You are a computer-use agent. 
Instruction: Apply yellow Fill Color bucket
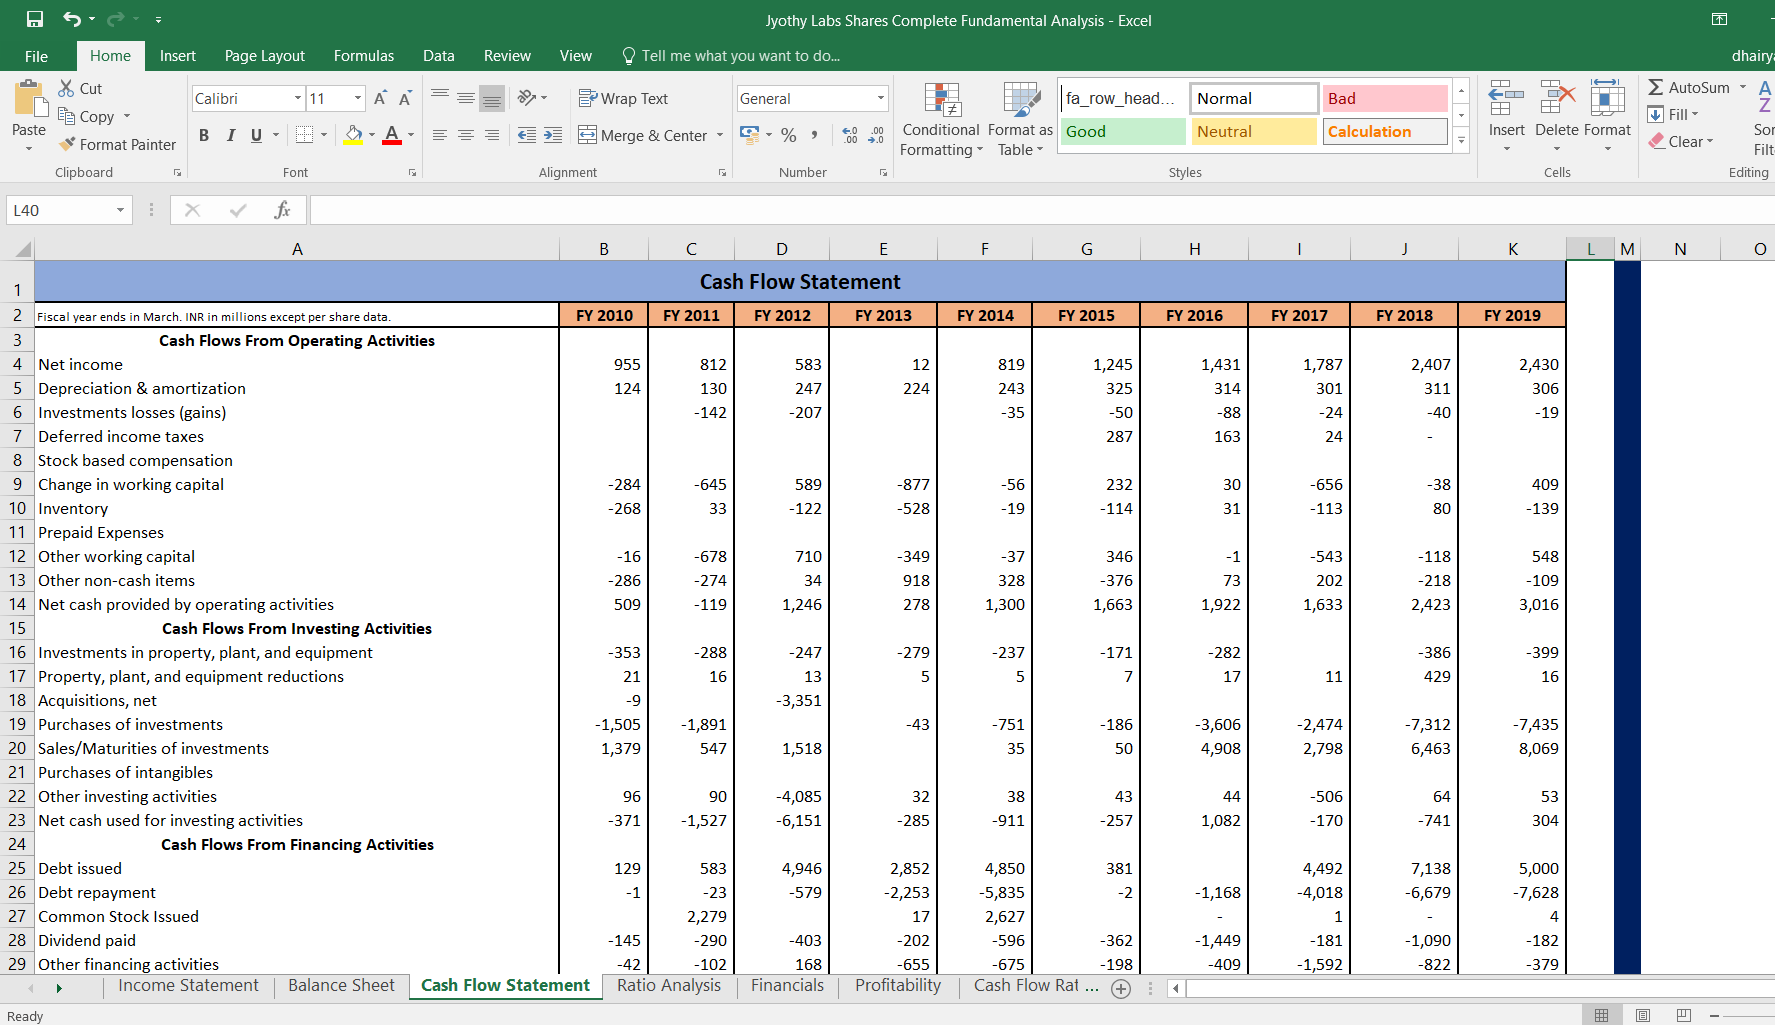(x=353, y=135)
